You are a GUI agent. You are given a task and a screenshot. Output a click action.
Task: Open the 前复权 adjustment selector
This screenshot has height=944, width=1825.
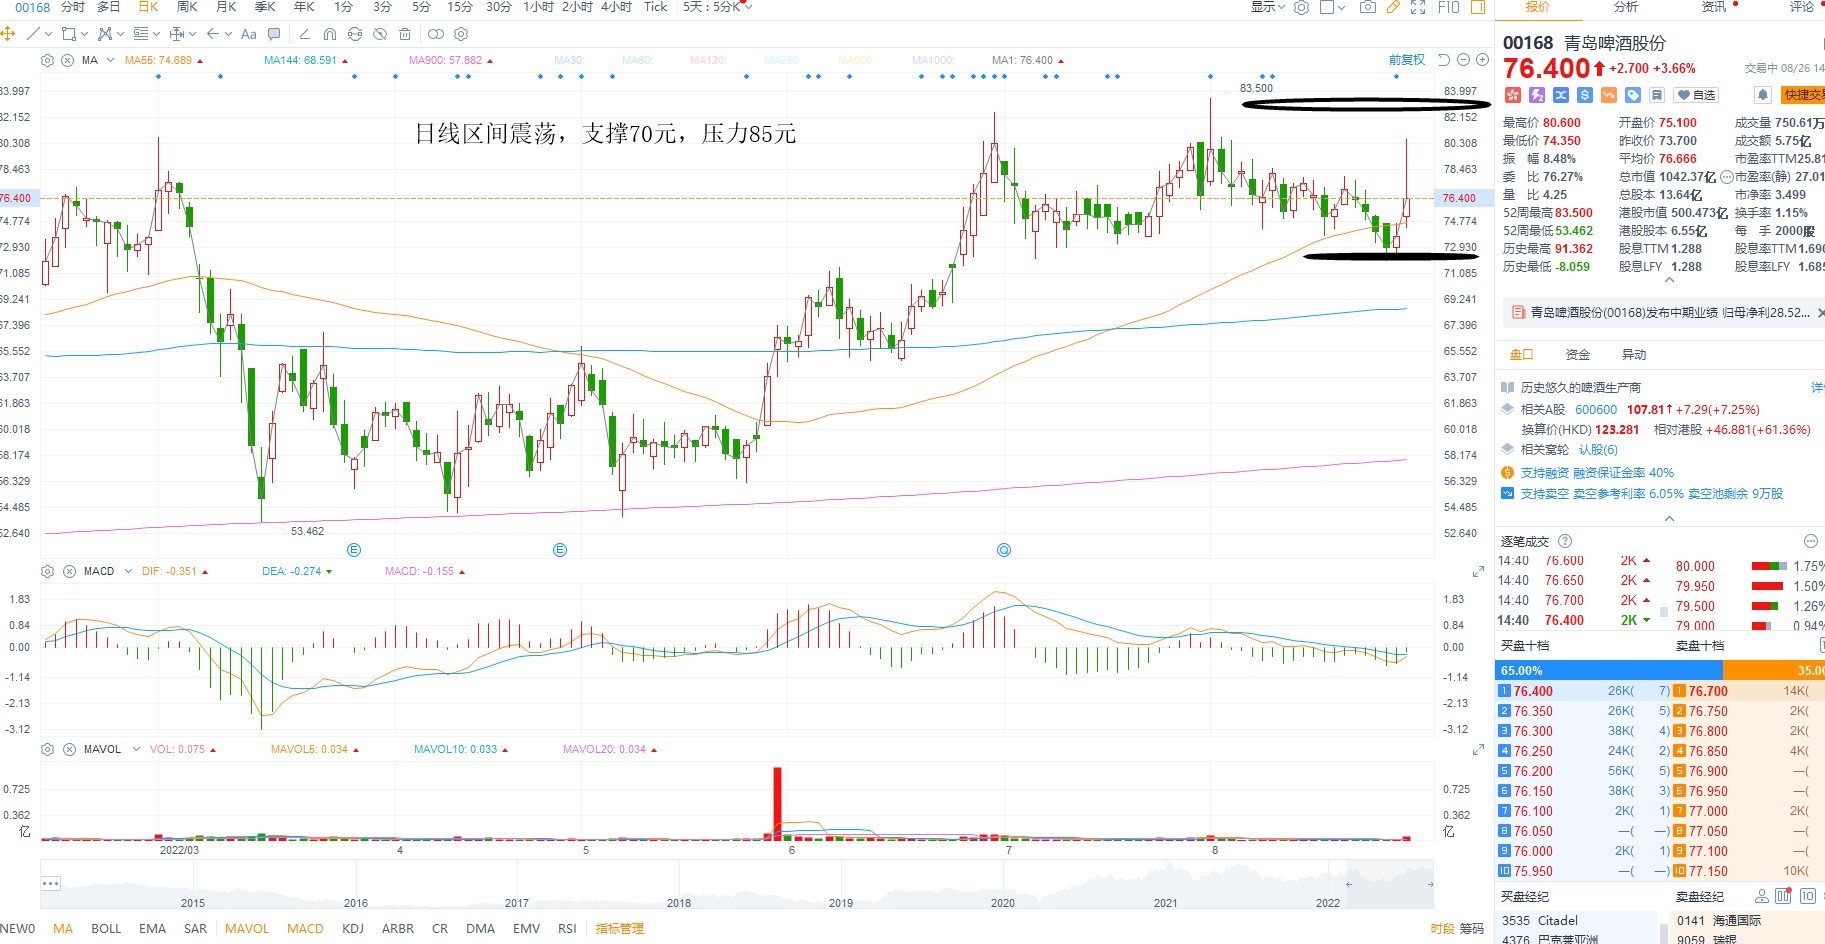pyautogui.click(x=1407, y=60)
